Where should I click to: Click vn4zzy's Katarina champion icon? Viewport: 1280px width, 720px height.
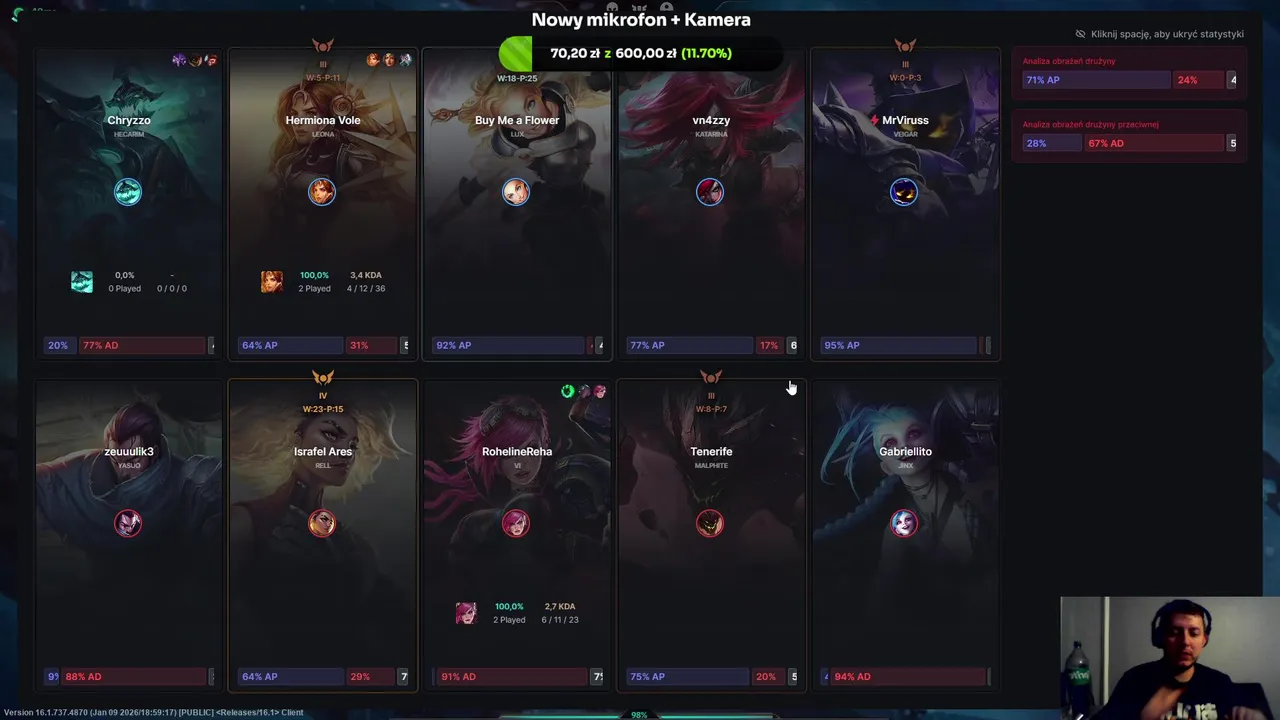pyautogui.click(x=710, y=192)
